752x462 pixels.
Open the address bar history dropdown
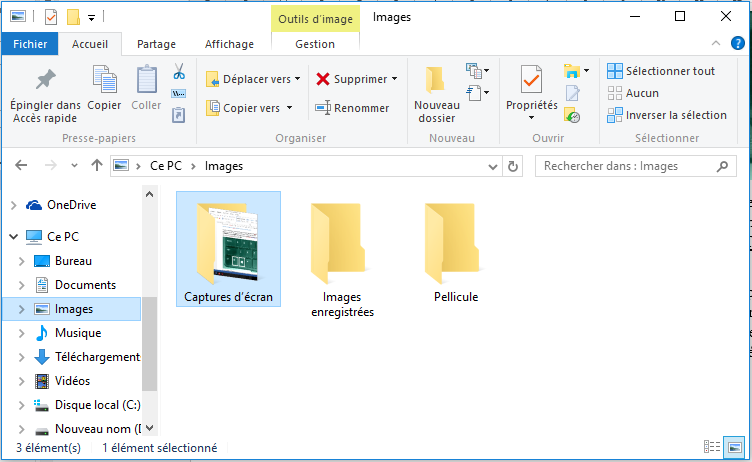pos(493,166)
